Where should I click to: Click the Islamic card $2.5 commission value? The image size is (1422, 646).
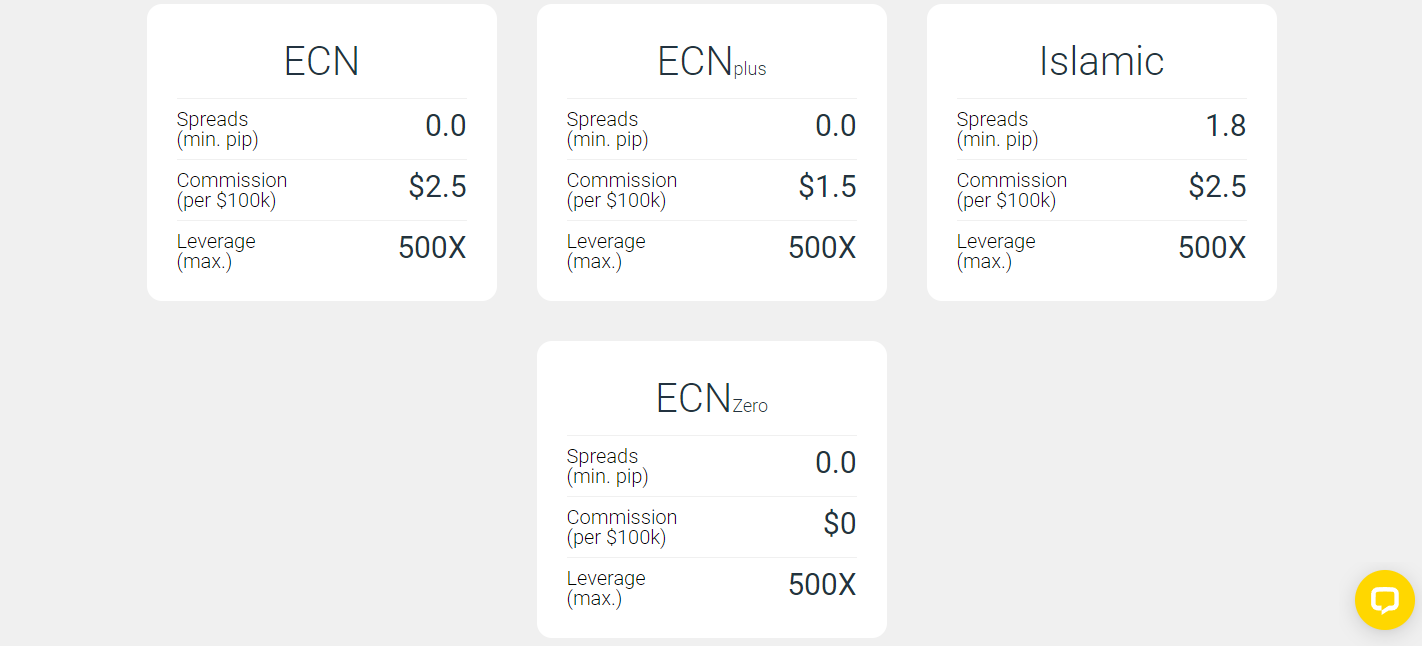click(x=1217, y=187)
